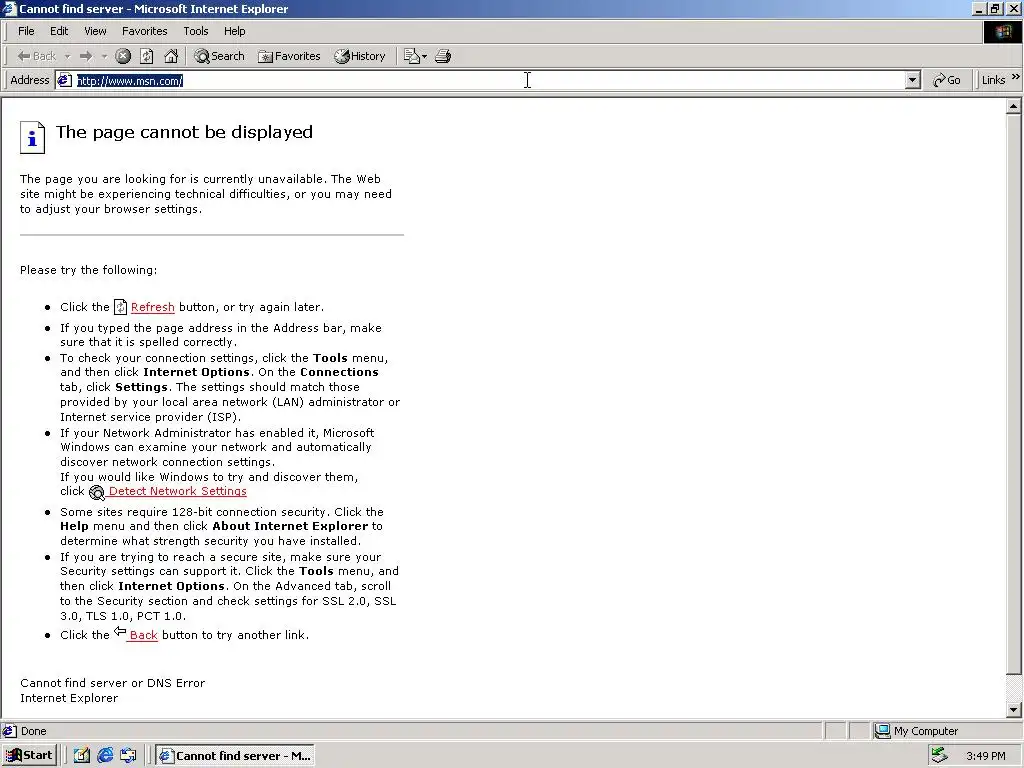The height and width of the screenshot is (768, 1024).
Task: Click "The page cannot be displayed" heading
Action: [x=184, y=132]
